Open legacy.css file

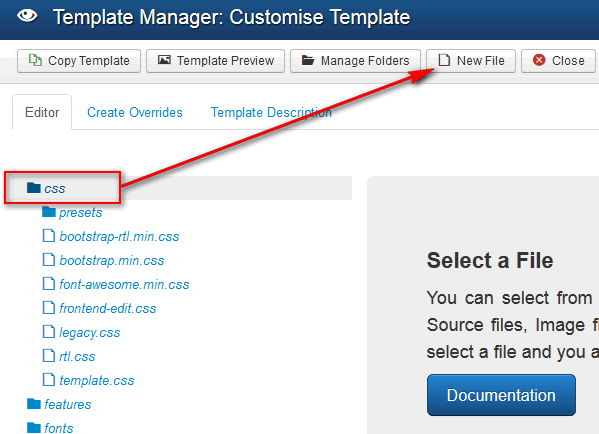tap(90, 333)
